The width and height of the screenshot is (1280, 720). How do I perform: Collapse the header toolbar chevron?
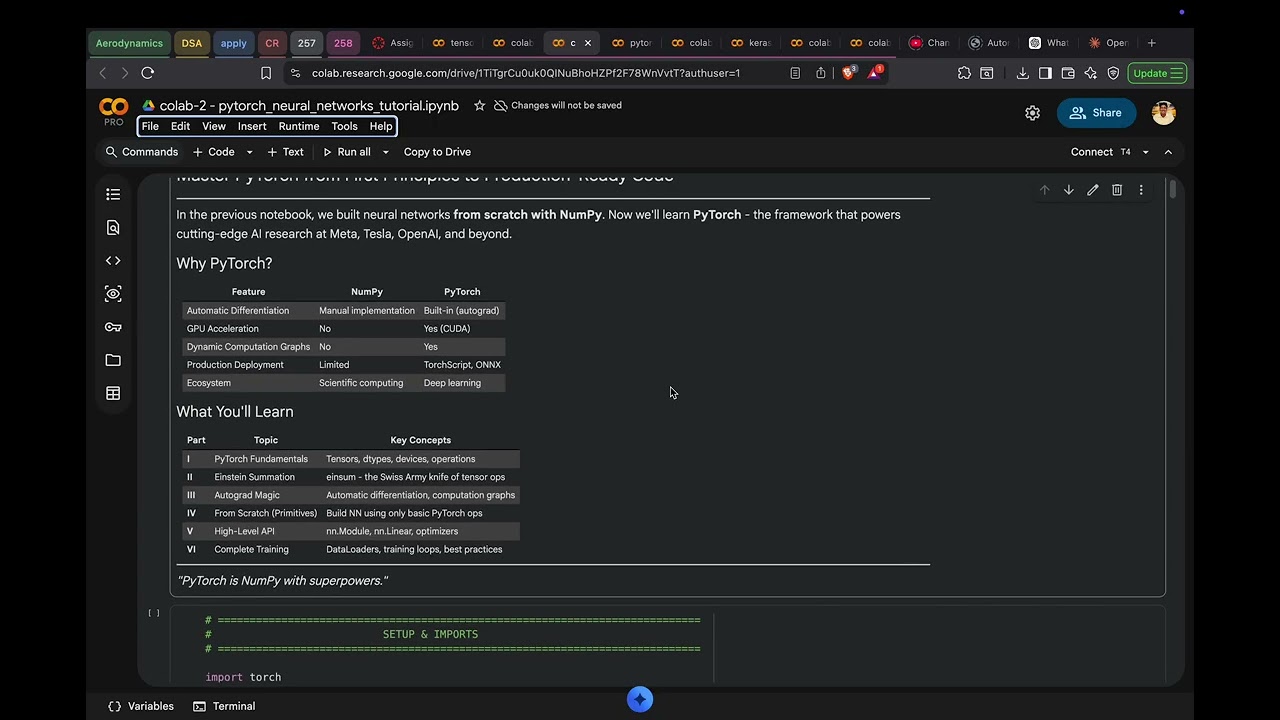coord(1168,152)
